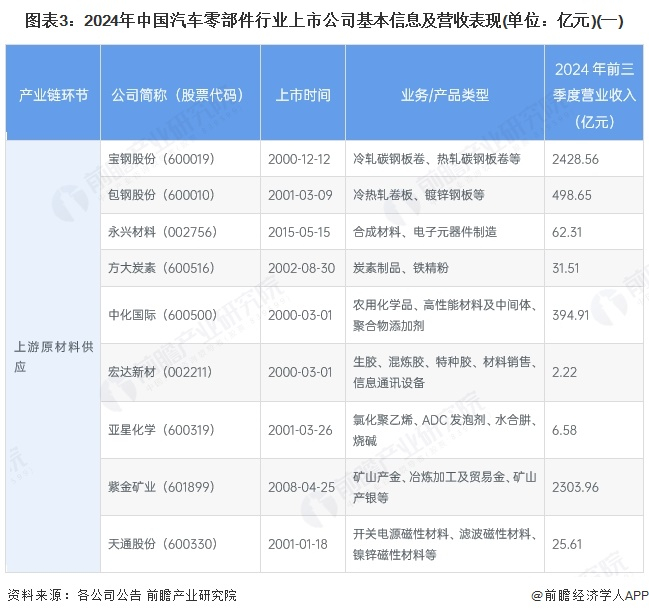Click the 上市时间 column header

pos(303,95)
